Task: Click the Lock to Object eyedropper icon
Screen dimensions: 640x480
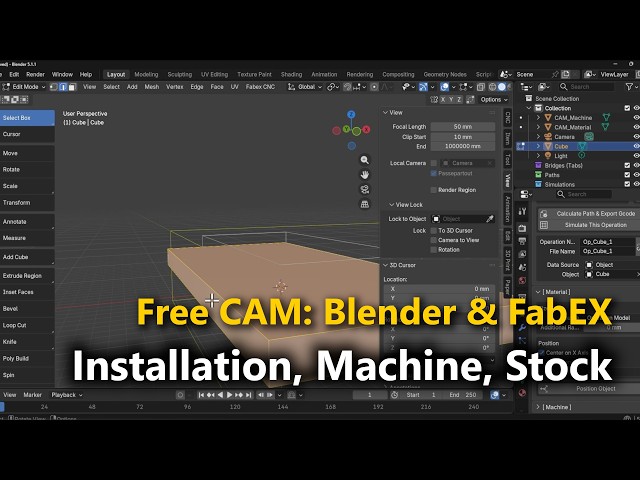Action: click(x=490, y=219)
